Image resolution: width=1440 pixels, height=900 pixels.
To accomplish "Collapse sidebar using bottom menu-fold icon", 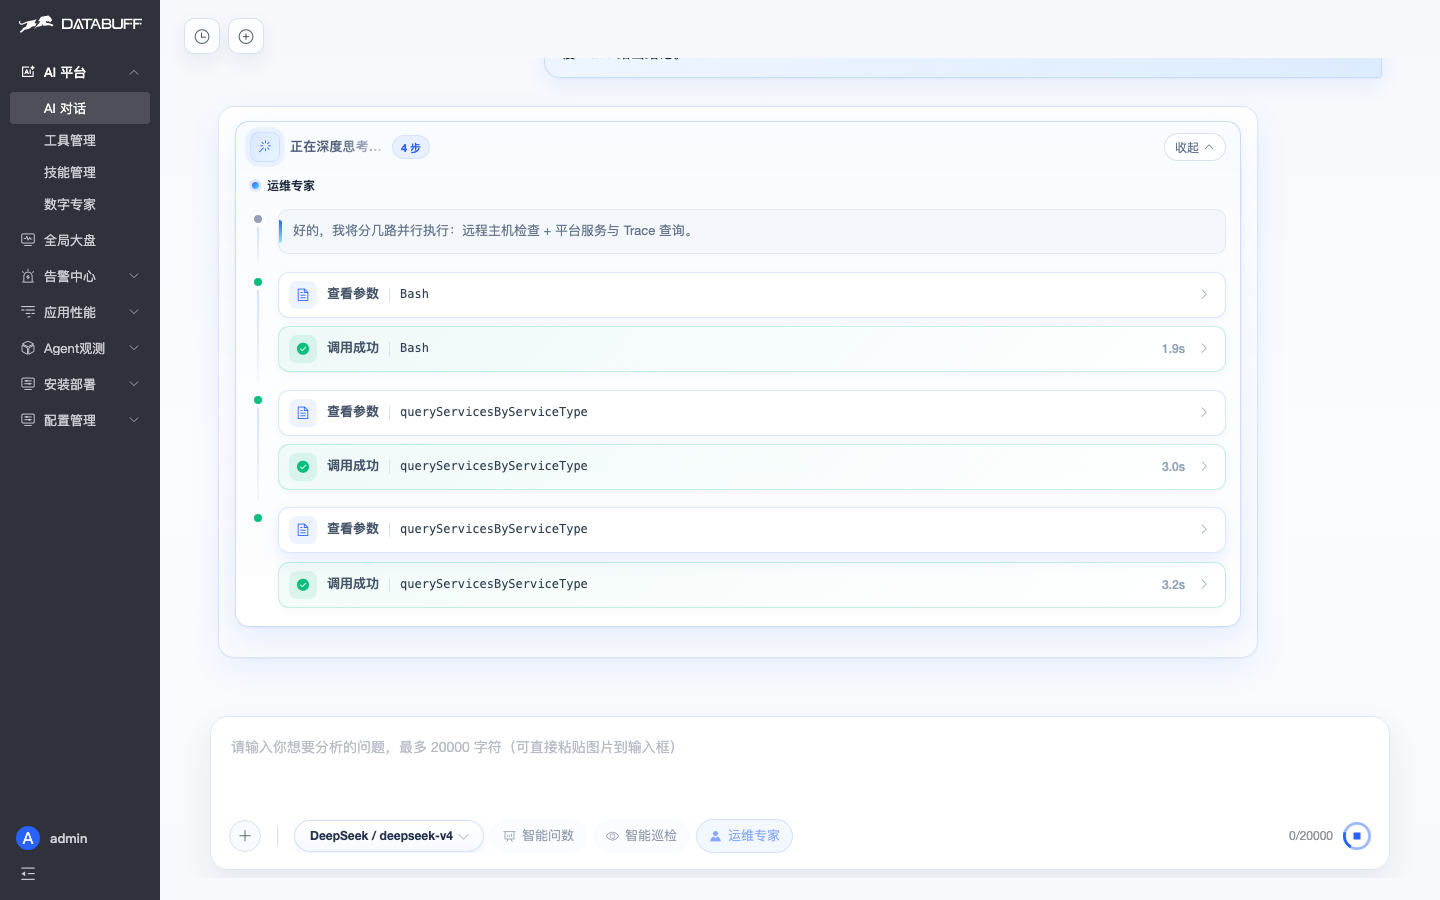I will click(28, 874).
